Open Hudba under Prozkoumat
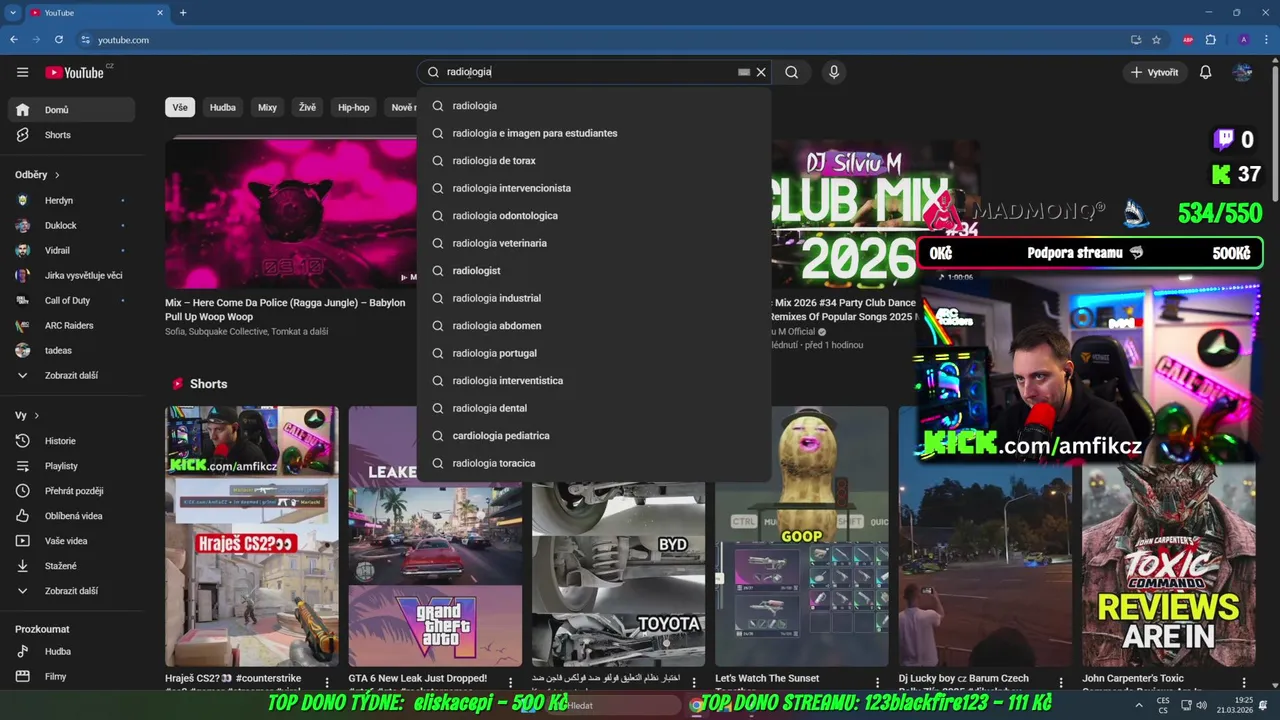1280x720 pixels. point(70,651)
